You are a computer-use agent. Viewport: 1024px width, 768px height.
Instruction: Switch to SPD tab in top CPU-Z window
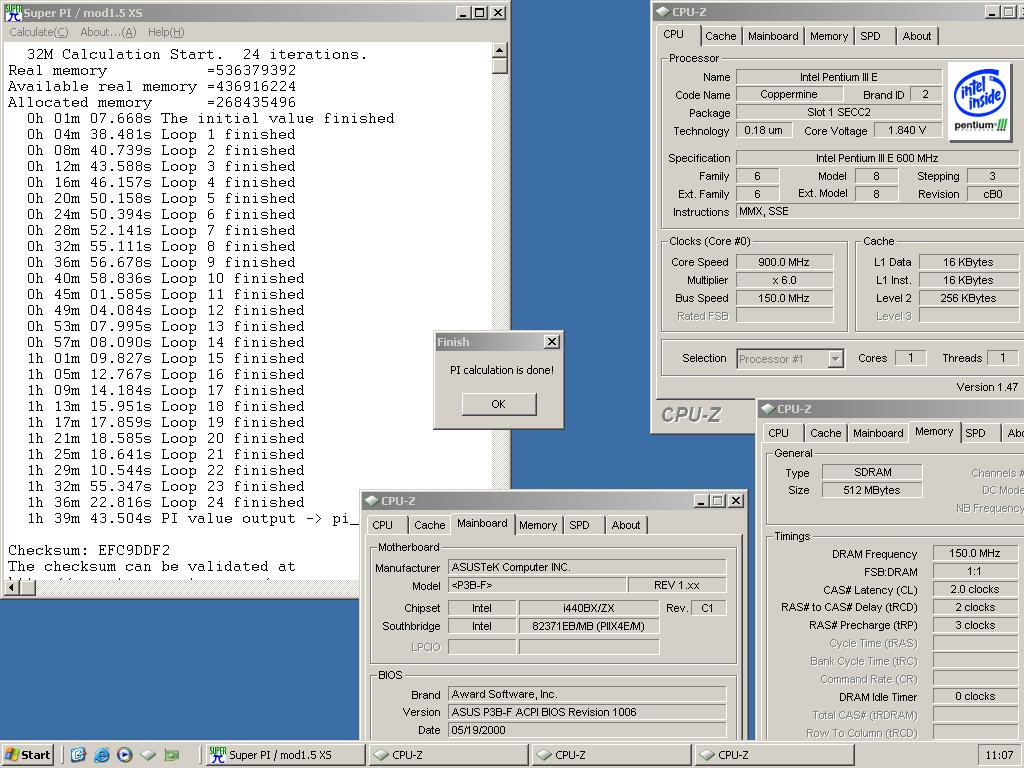(871, 37)
